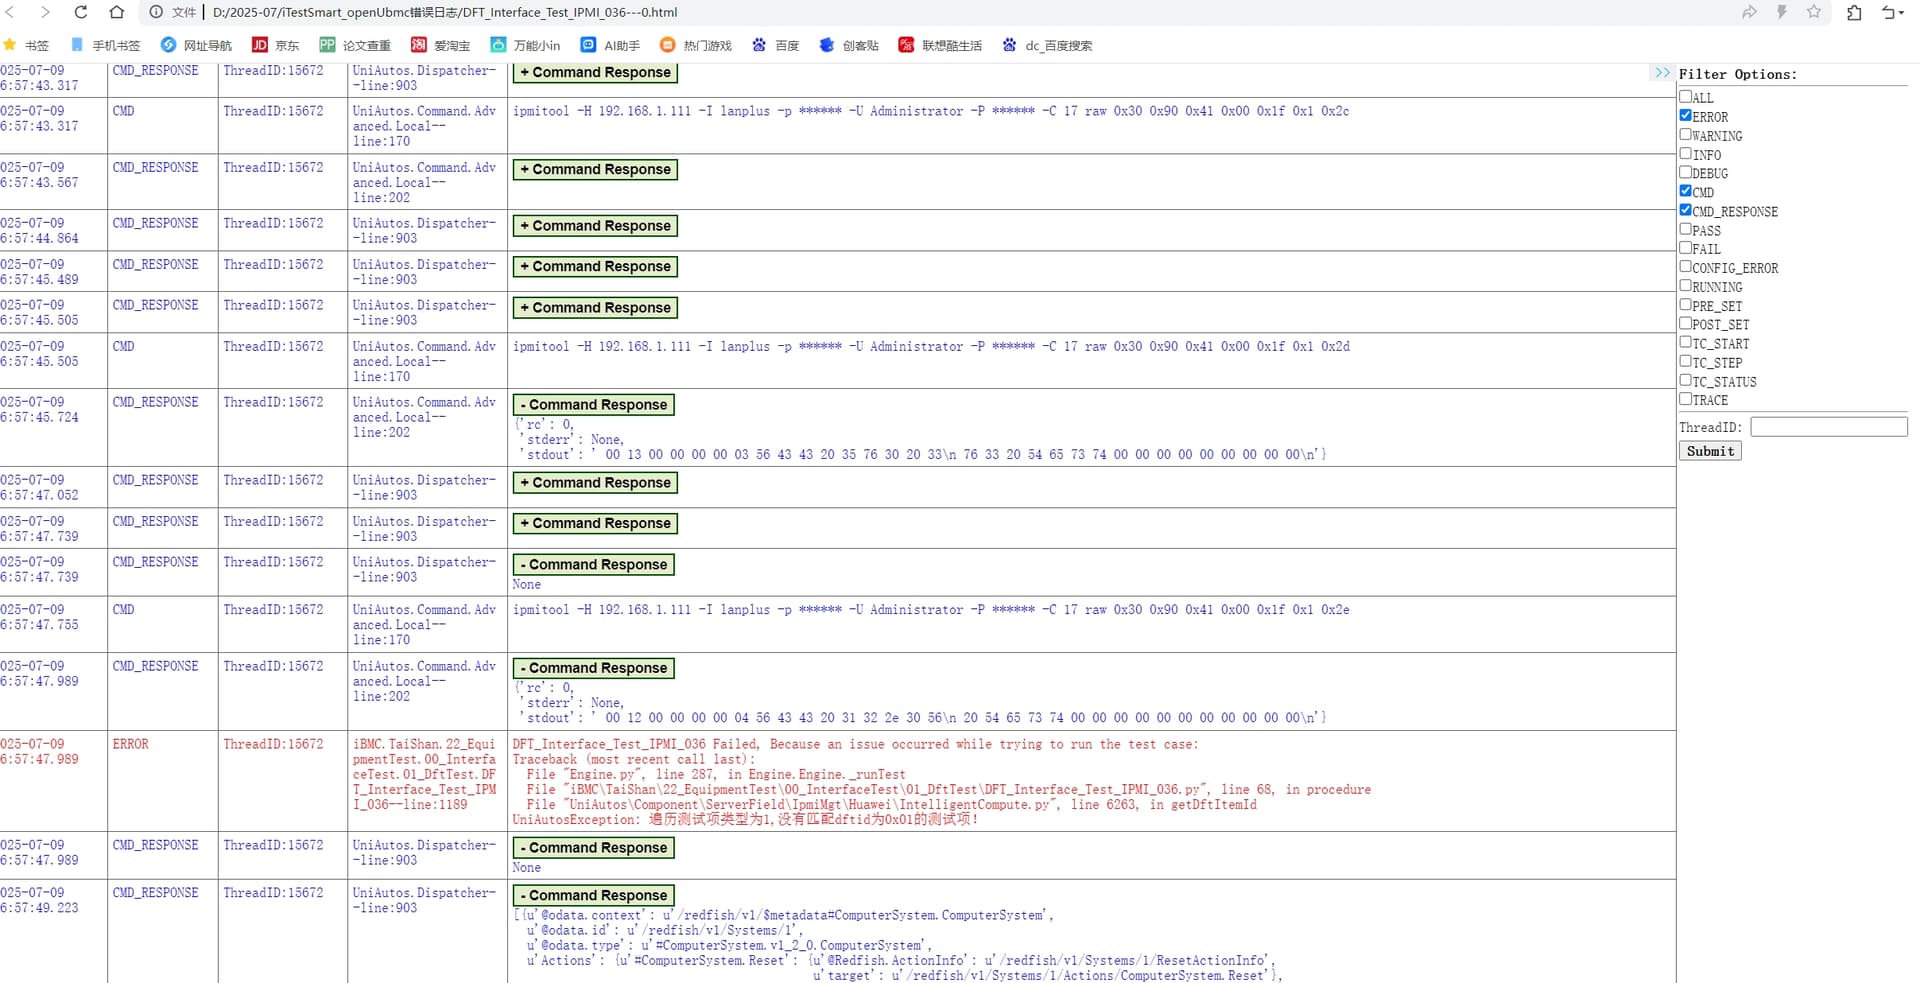Open the 联想酷生活 bookmark
The image size is (1920, 983).
click(x=940, y=45)
